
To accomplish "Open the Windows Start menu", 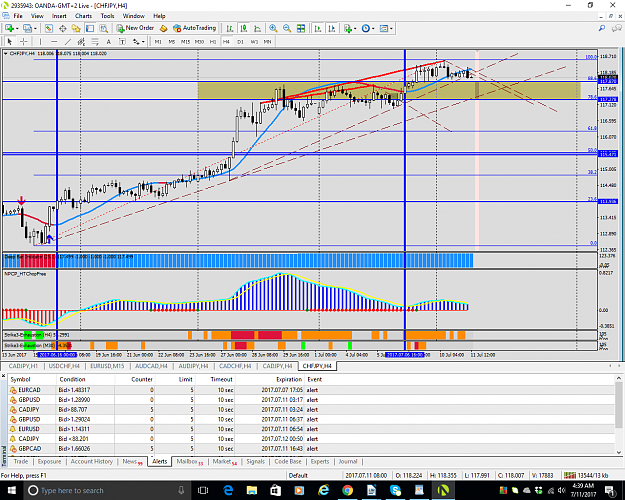I will click(12, 490).
